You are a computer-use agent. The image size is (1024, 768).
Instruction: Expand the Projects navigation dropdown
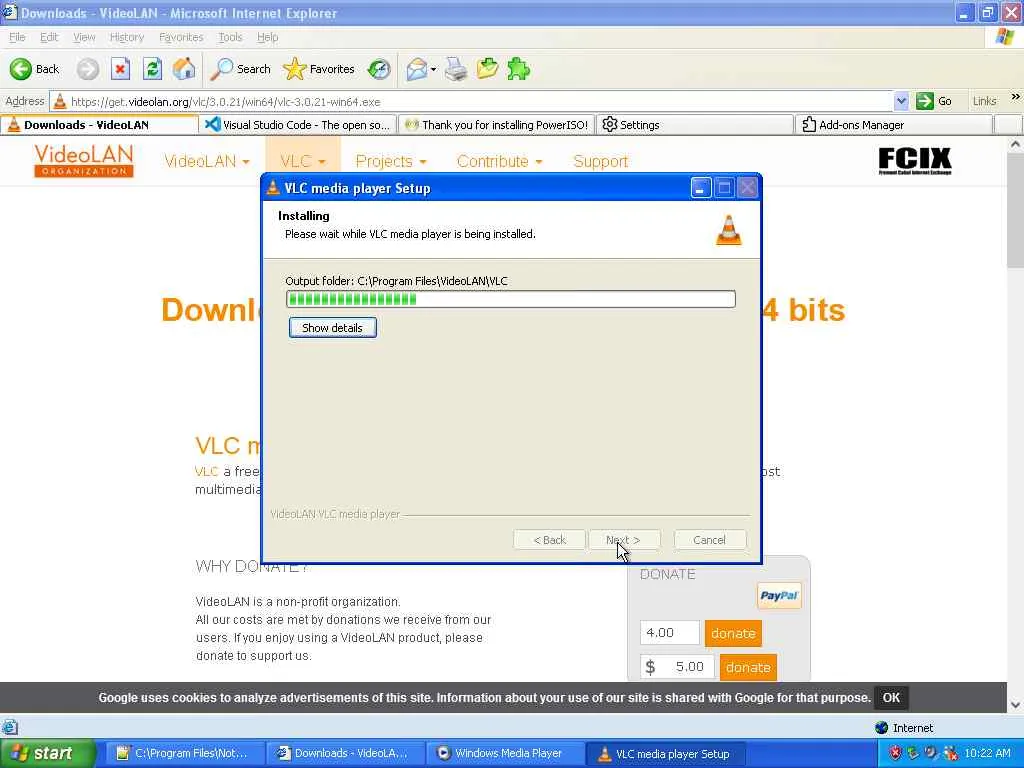[423, 162]
